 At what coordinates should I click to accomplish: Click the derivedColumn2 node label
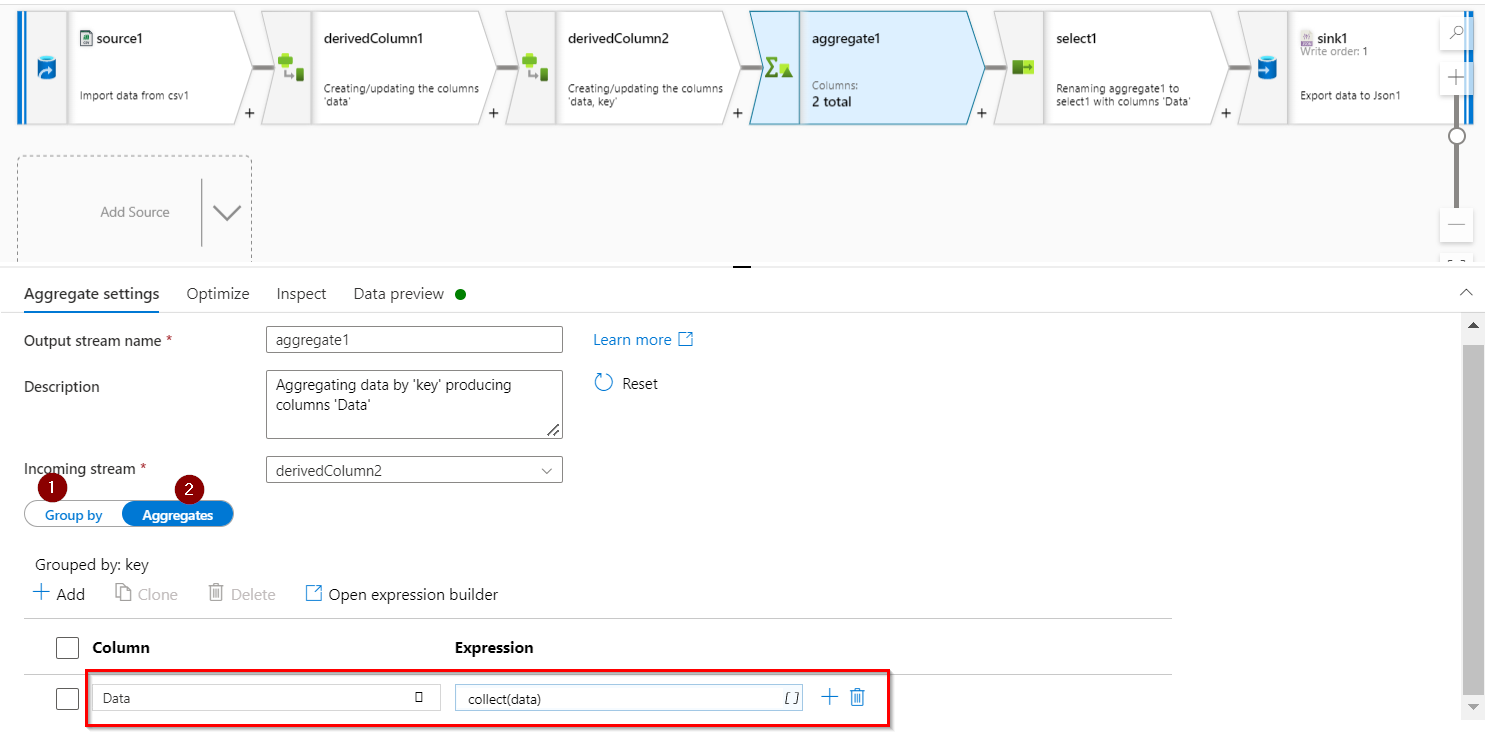coord(618,38)
